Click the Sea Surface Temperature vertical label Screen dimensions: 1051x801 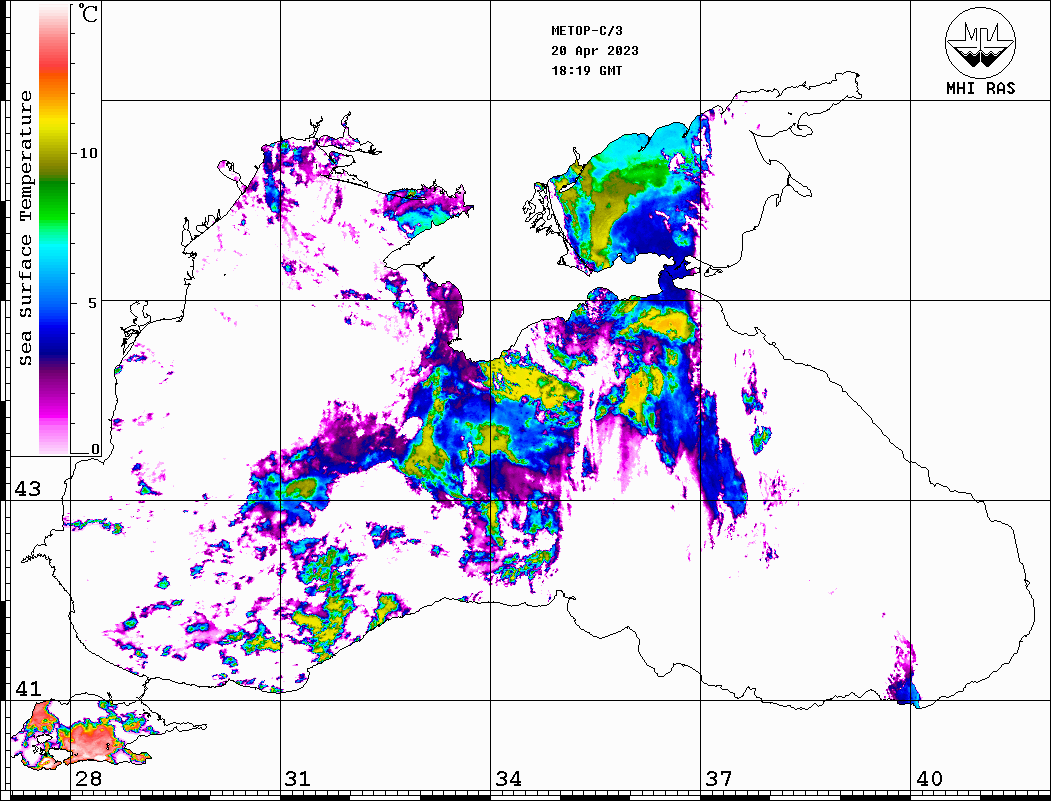(x=25, y=229)
